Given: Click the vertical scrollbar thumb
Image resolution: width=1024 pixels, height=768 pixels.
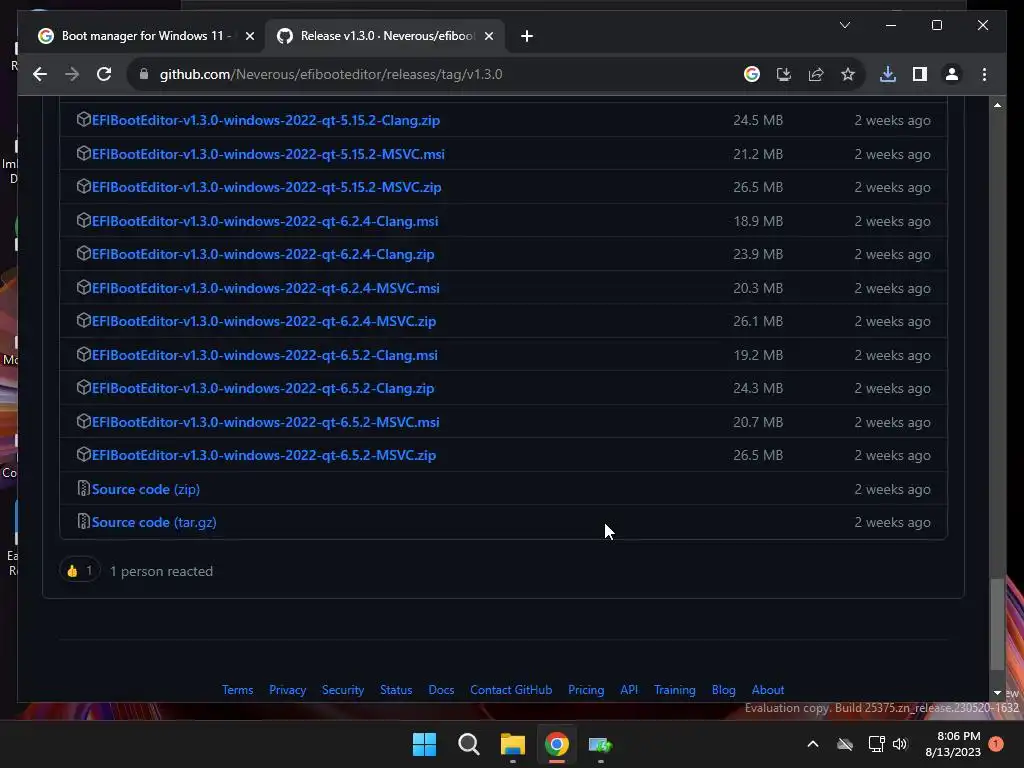Looking at the screenshot, I should (x=997, y=624).
